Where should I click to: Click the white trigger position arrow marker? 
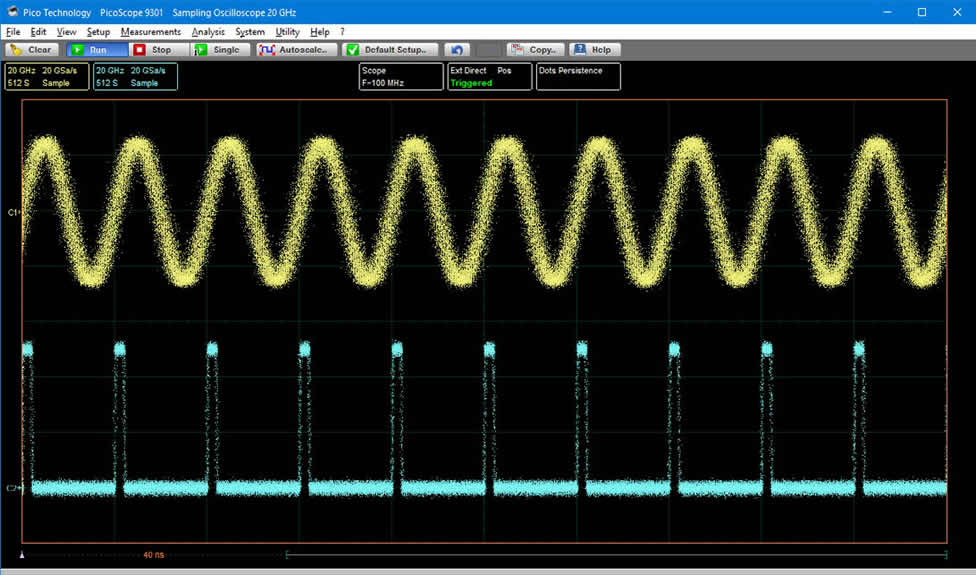pyautogui.click(x=23, y=554)
